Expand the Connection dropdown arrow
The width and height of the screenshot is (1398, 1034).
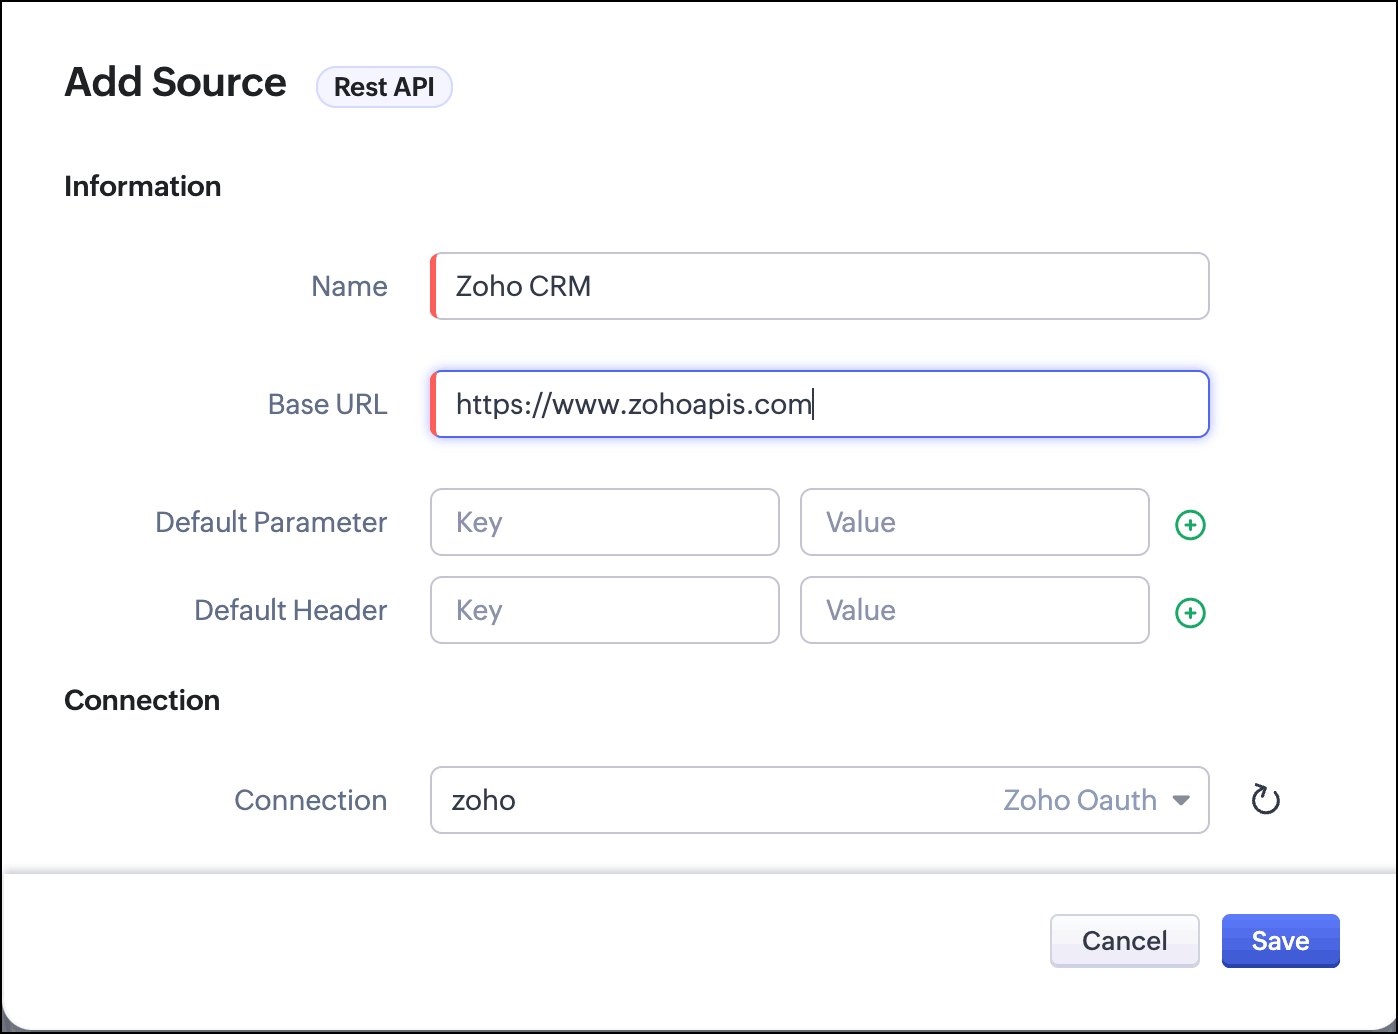[1181, 800]
